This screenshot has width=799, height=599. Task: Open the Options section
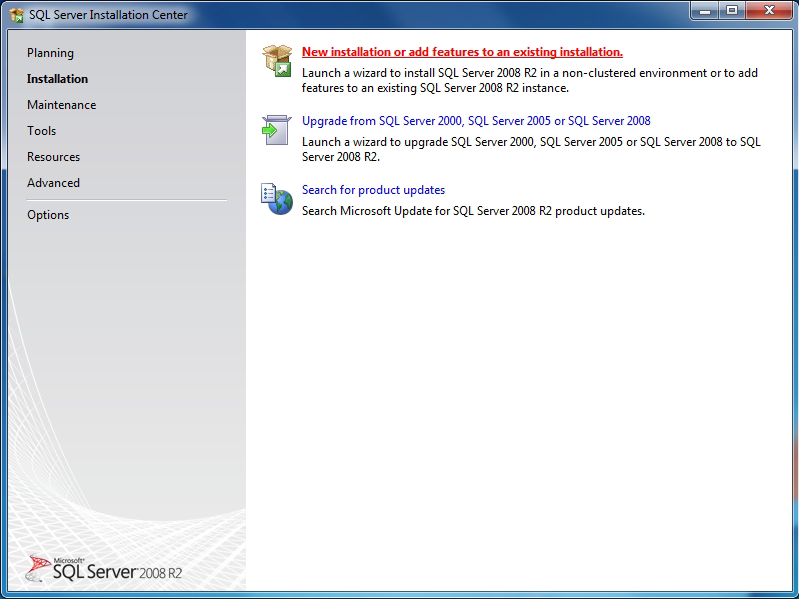[48, 215]
